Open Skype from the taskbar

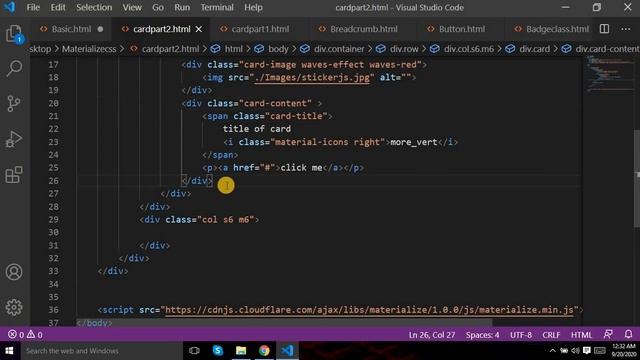tap(218, 351)
